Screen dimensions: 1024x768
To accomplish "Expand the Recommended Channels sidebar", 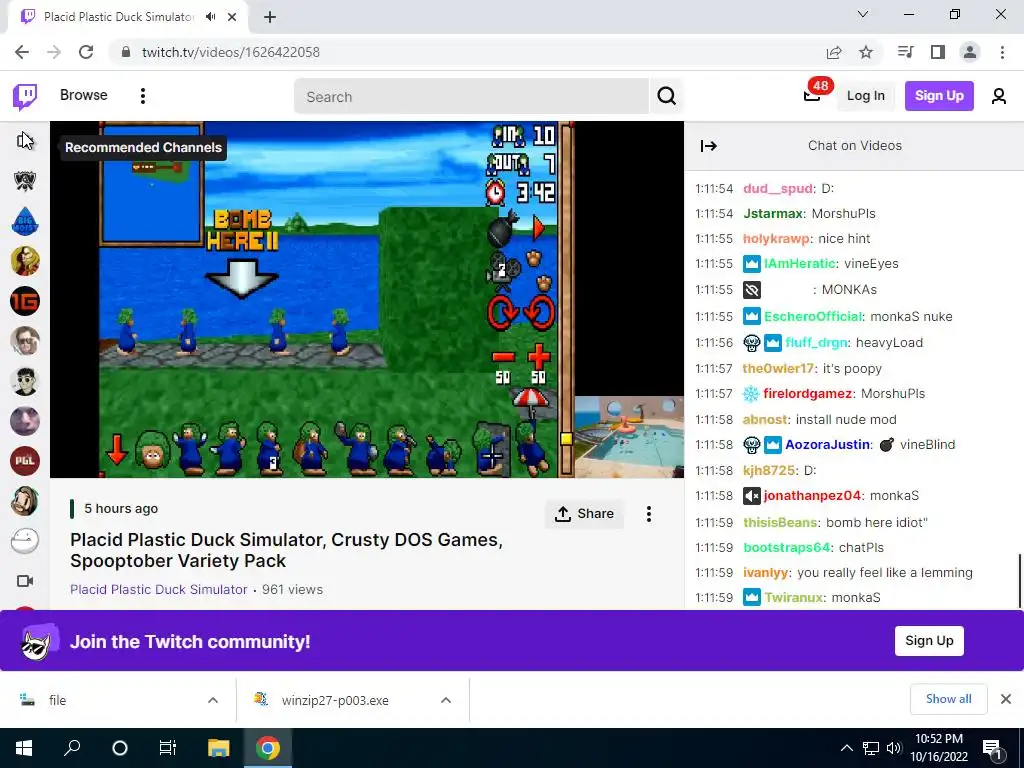I will pyautogui.click(x=25, y=140).
